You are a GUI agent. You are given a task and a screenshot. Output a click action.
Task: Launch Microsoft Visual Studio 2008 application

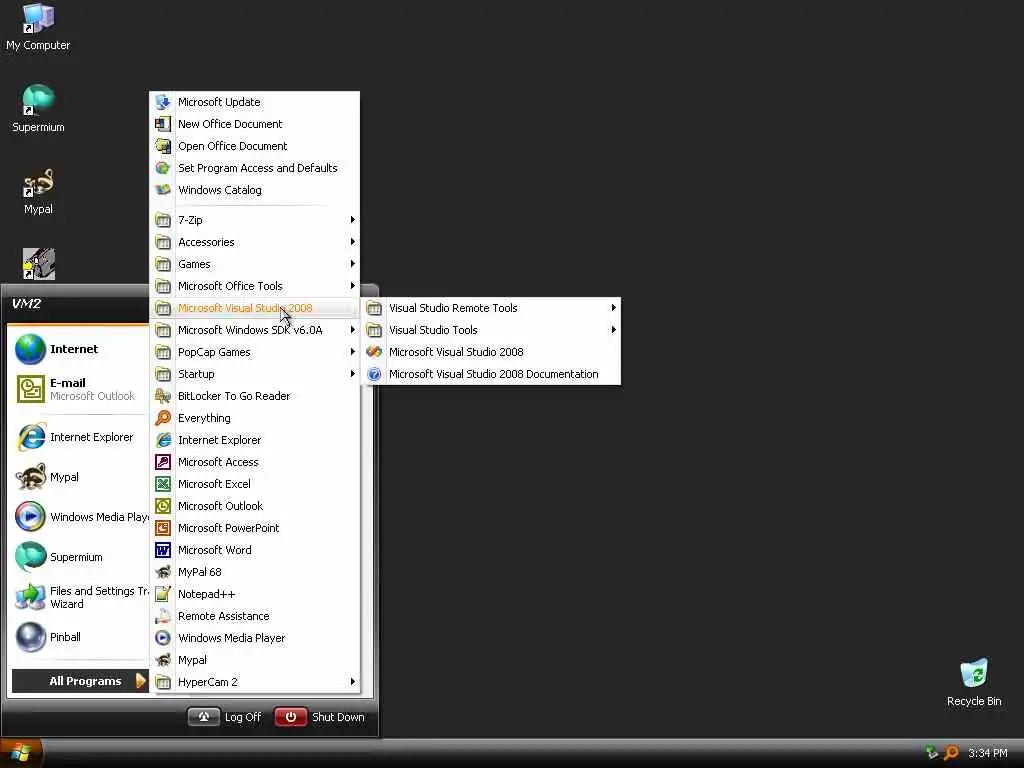[x=491, y=352]
